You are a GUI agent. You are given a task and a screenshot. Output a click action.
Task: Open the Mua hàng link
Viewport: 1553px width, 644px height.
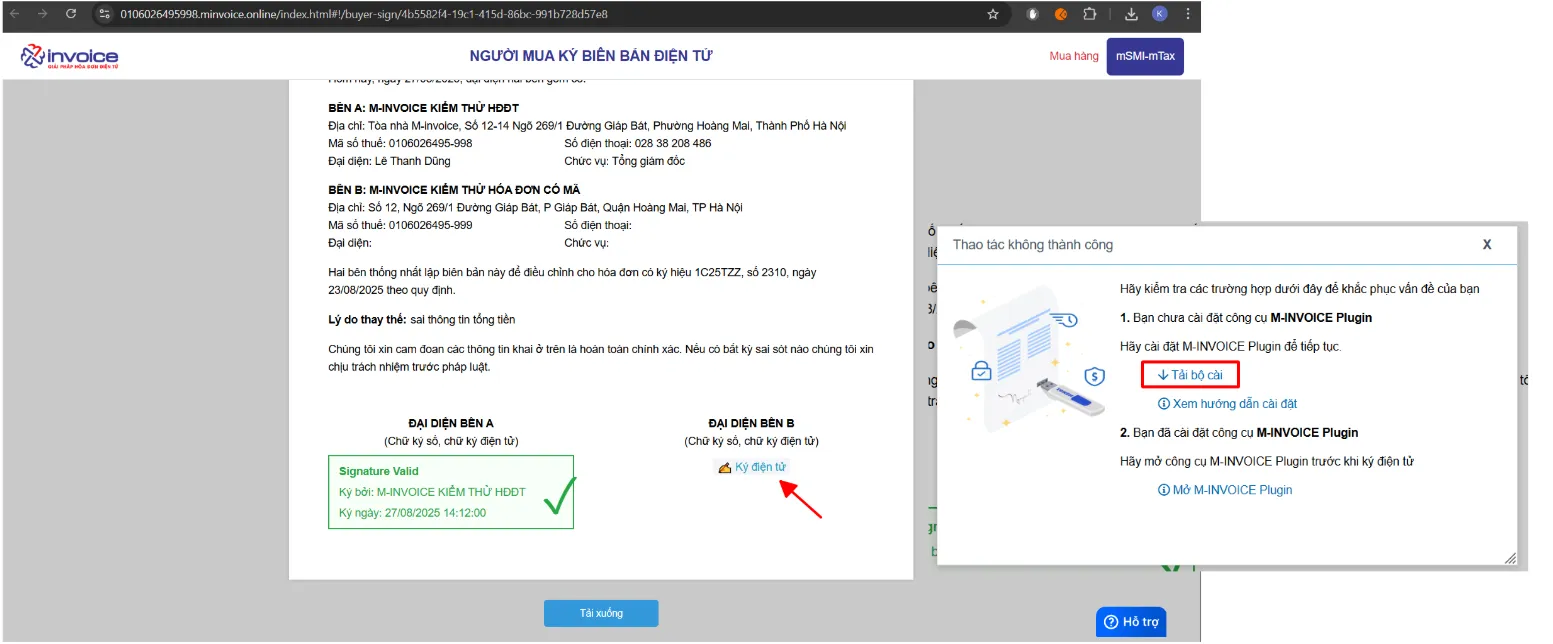[x=1074, y=57]
